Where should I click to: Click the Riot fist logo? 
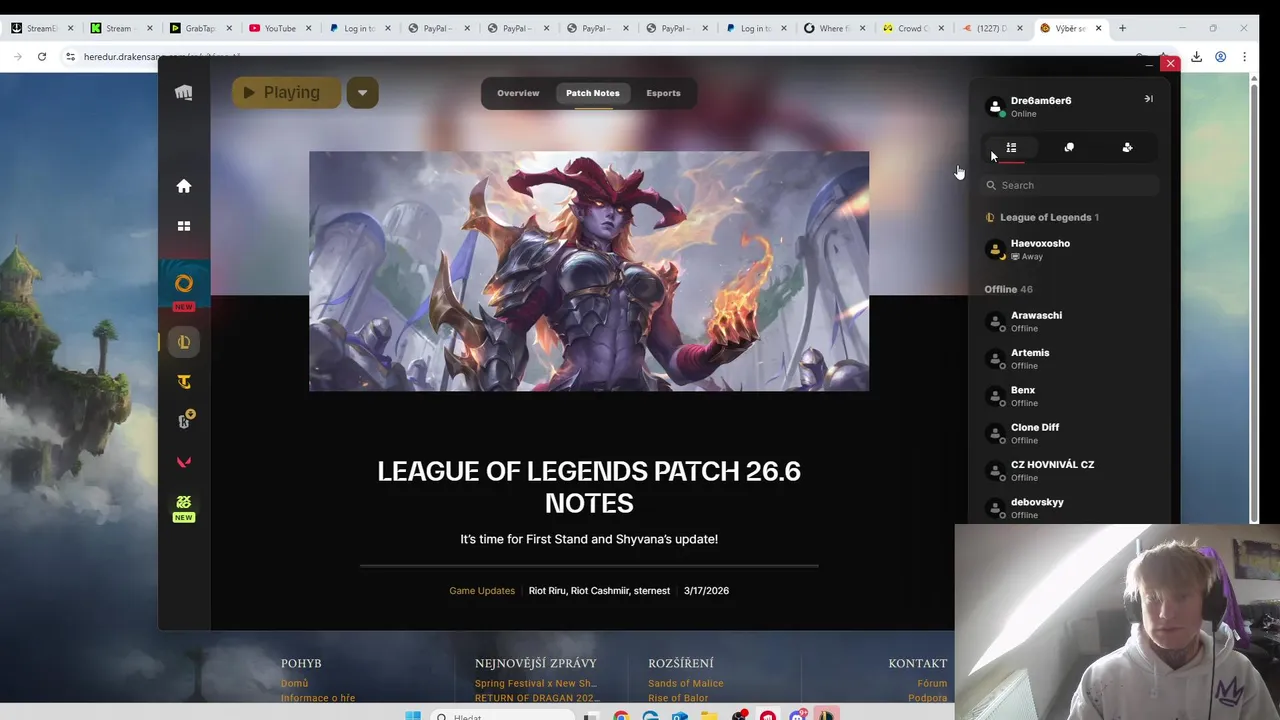[184, 93]
